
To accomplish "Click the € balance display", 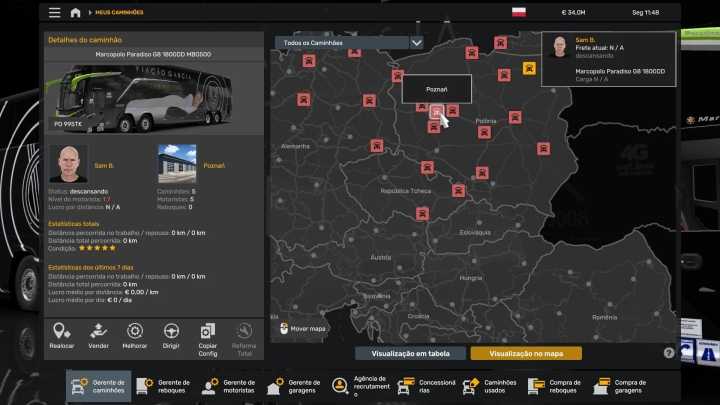I will click(573, 12).
